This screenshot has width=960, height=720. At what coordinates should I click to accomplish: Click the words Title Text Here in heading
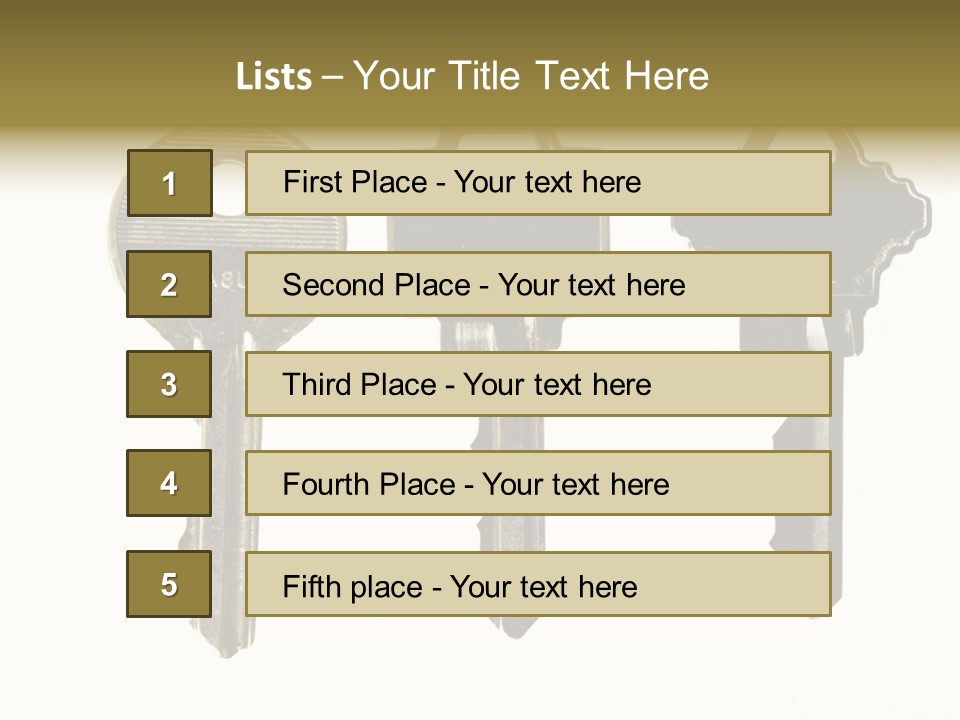click(579, 76)
